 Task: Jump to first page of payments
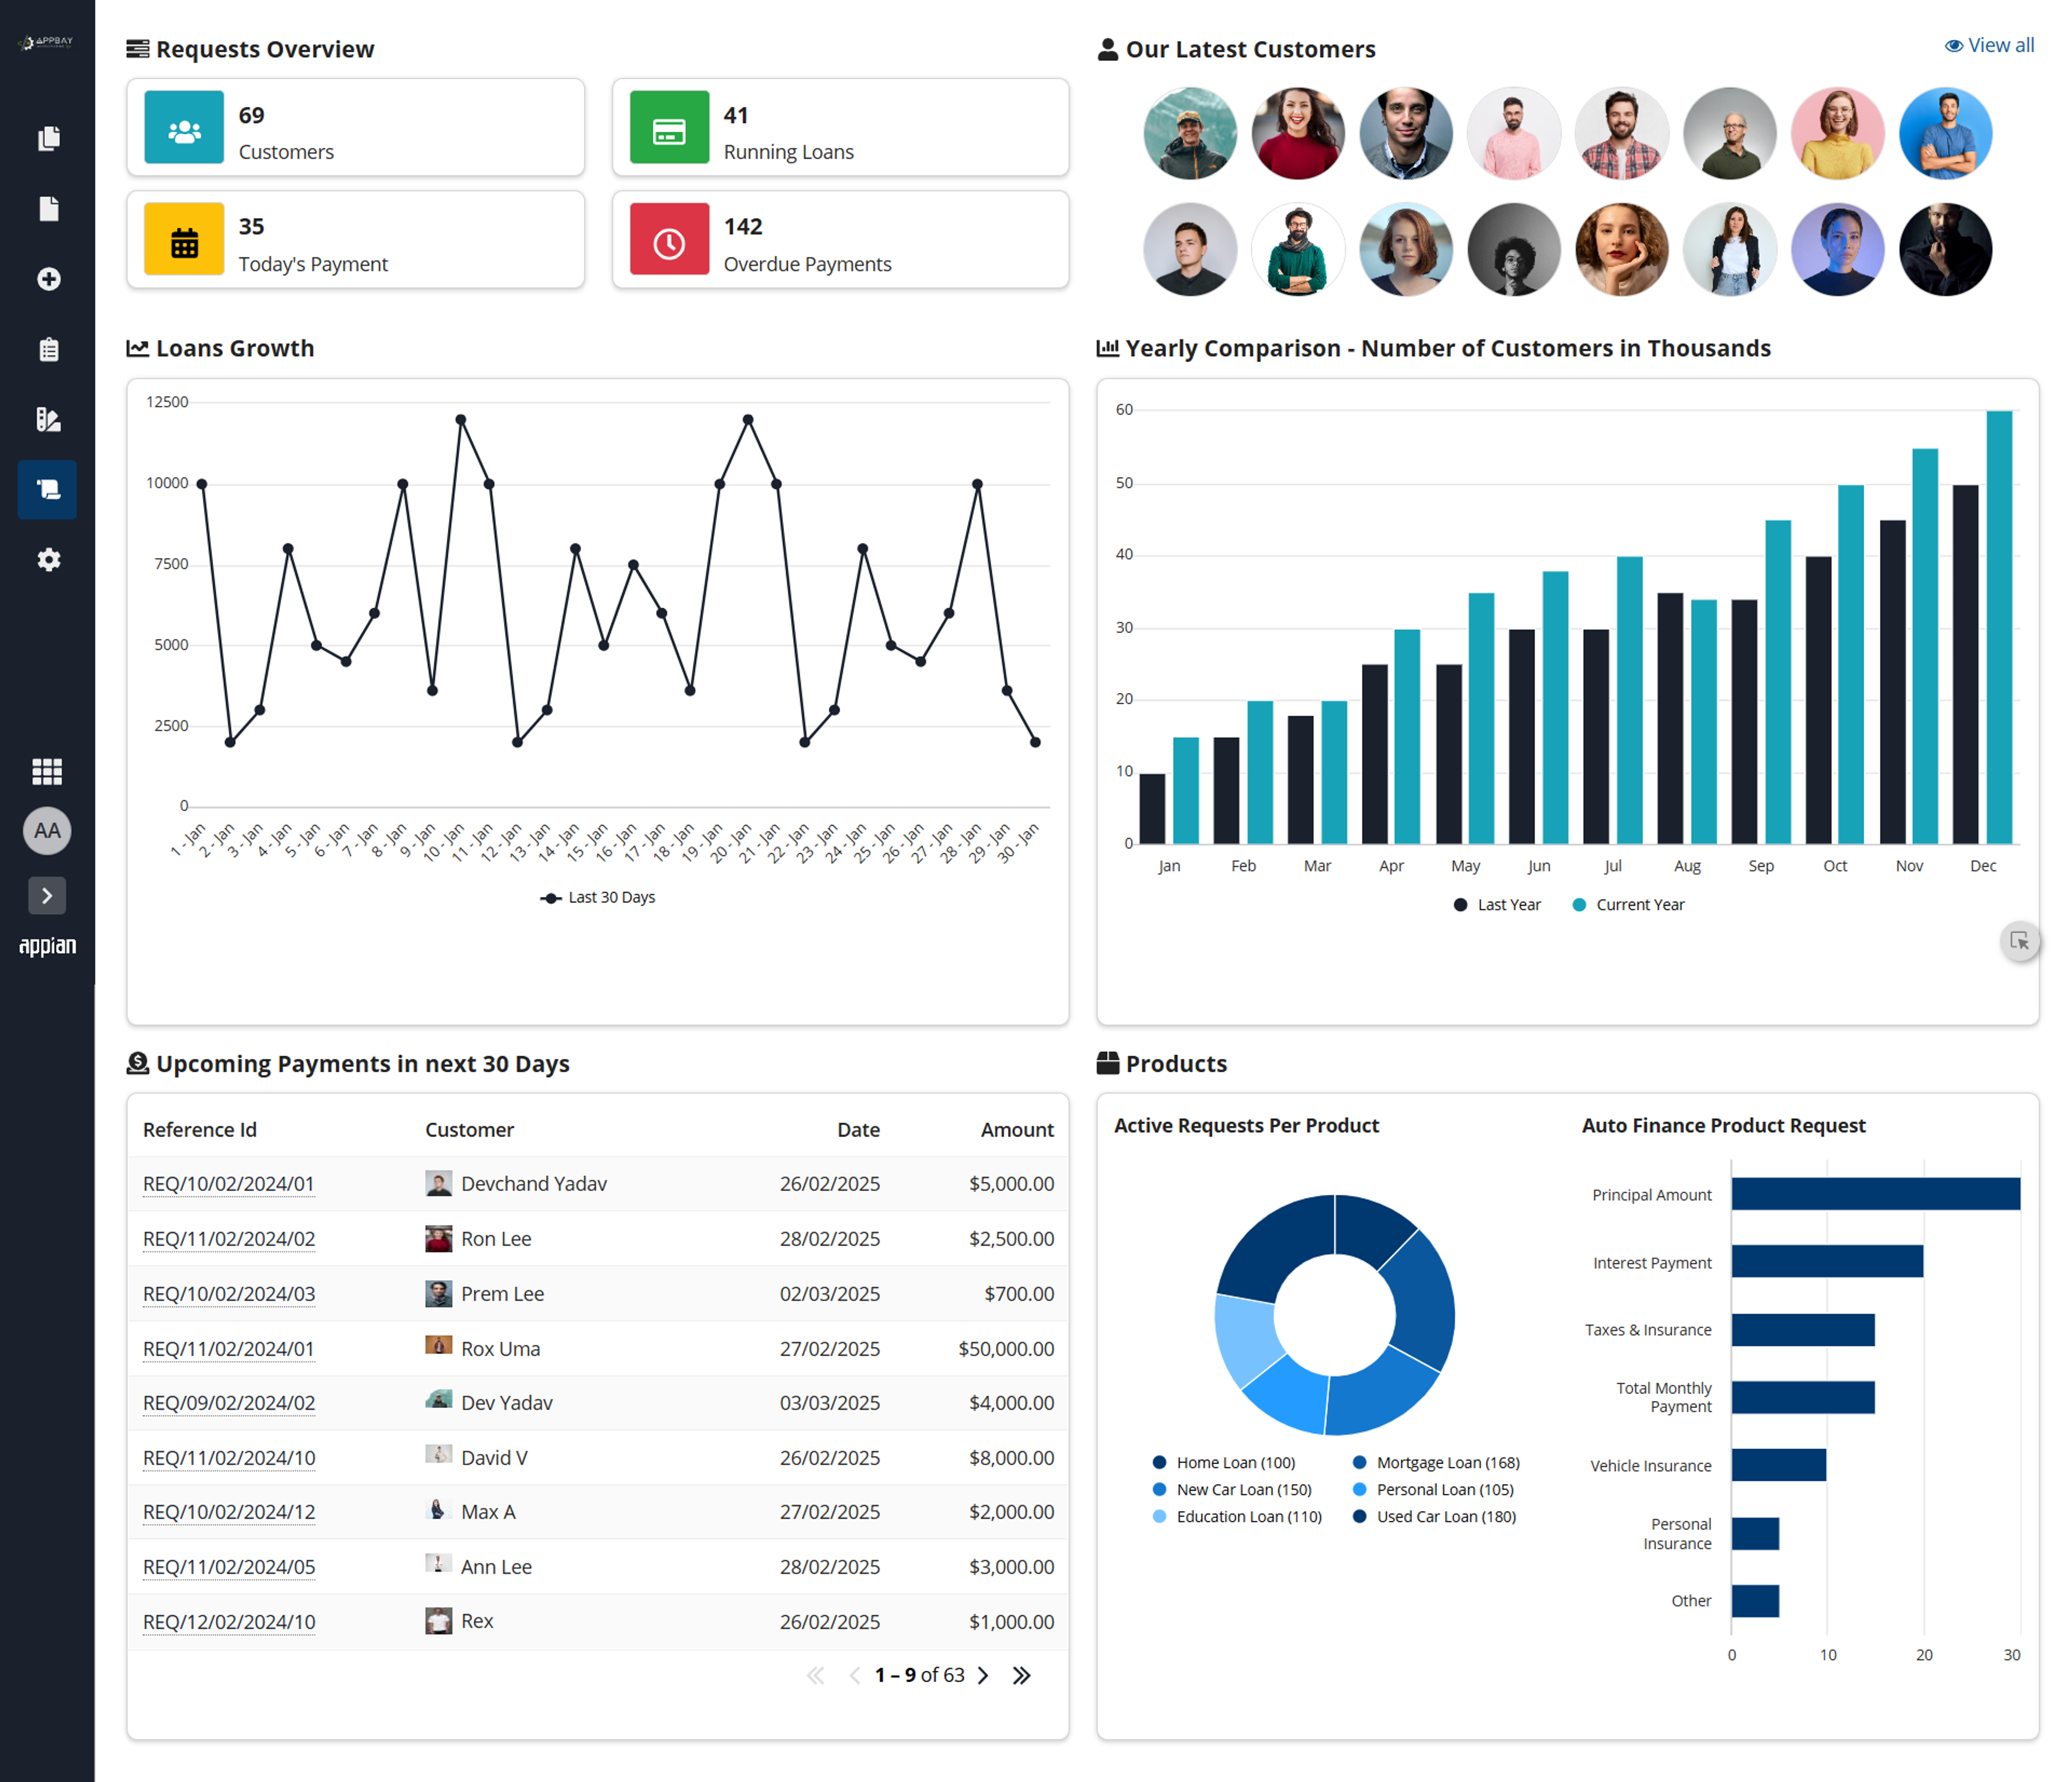816,1675
